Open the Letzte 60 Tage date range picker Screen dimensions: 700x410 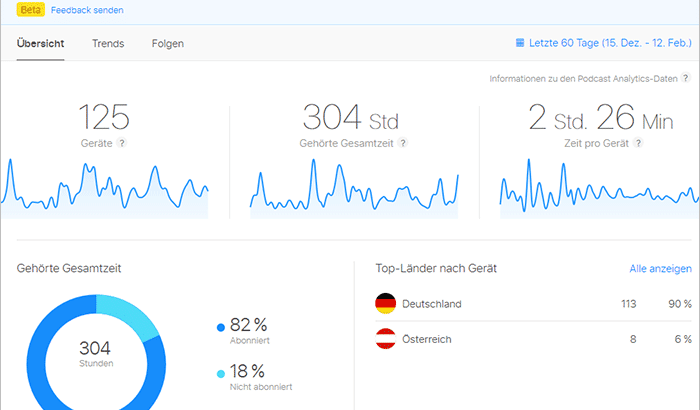click(604, 44)
